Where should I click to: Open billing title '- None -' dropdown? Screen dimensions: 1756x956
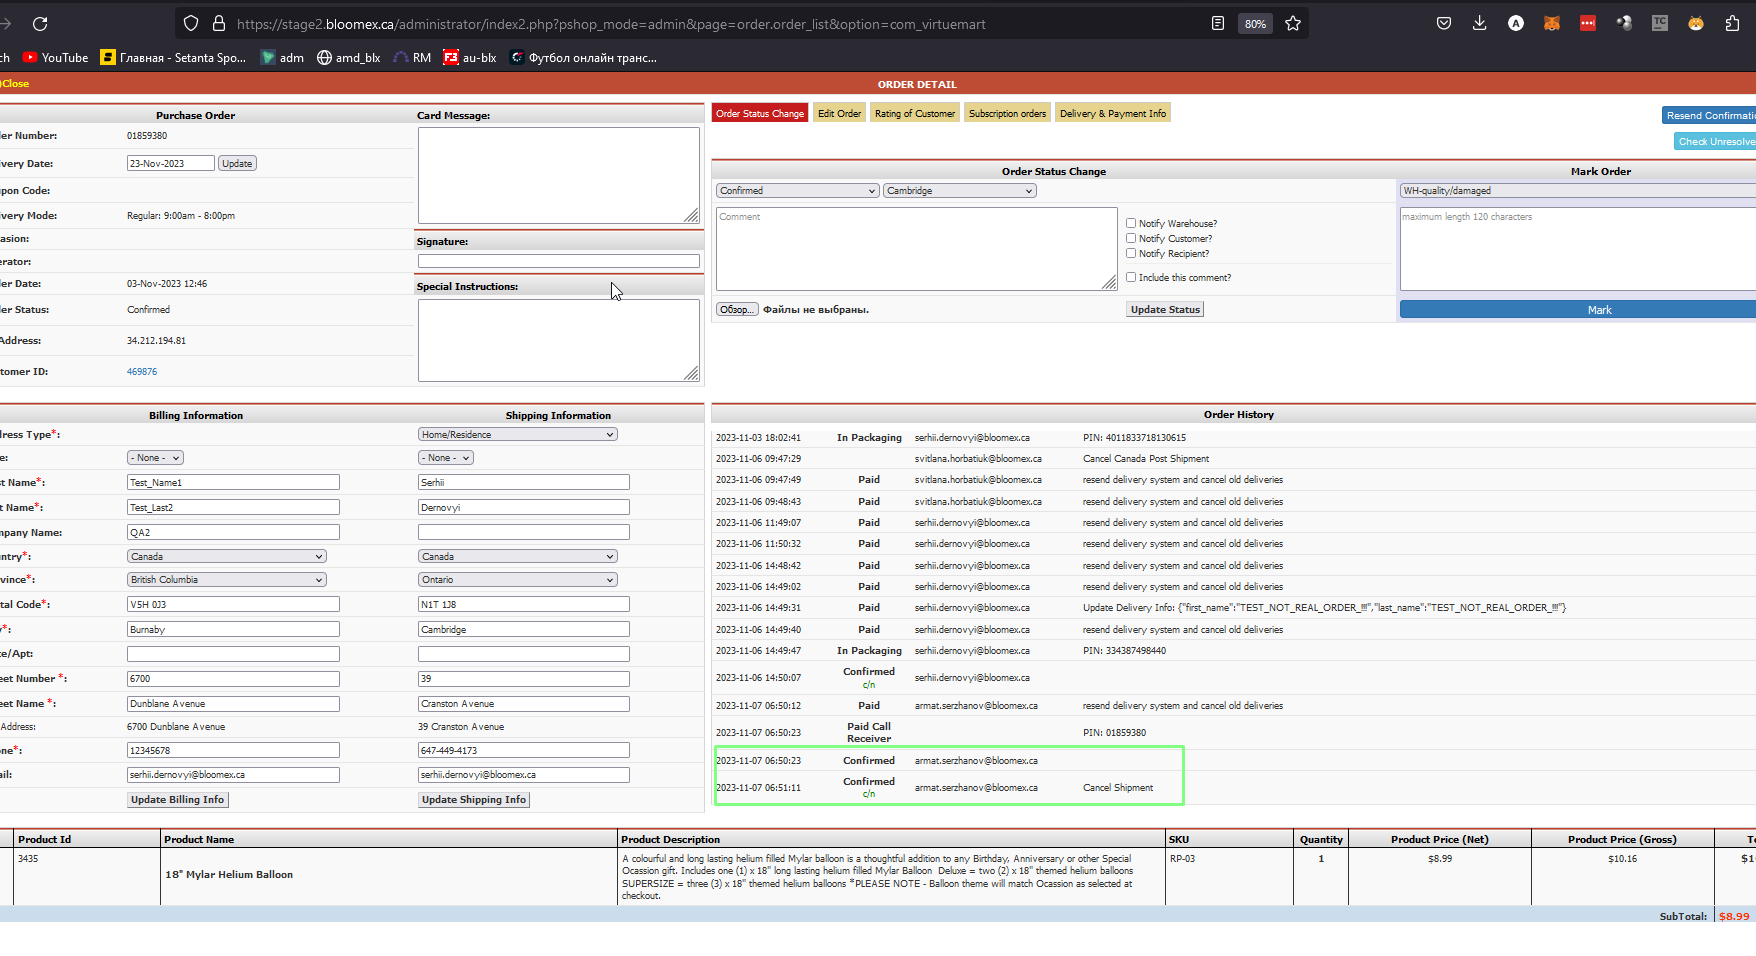click(155, 457)
